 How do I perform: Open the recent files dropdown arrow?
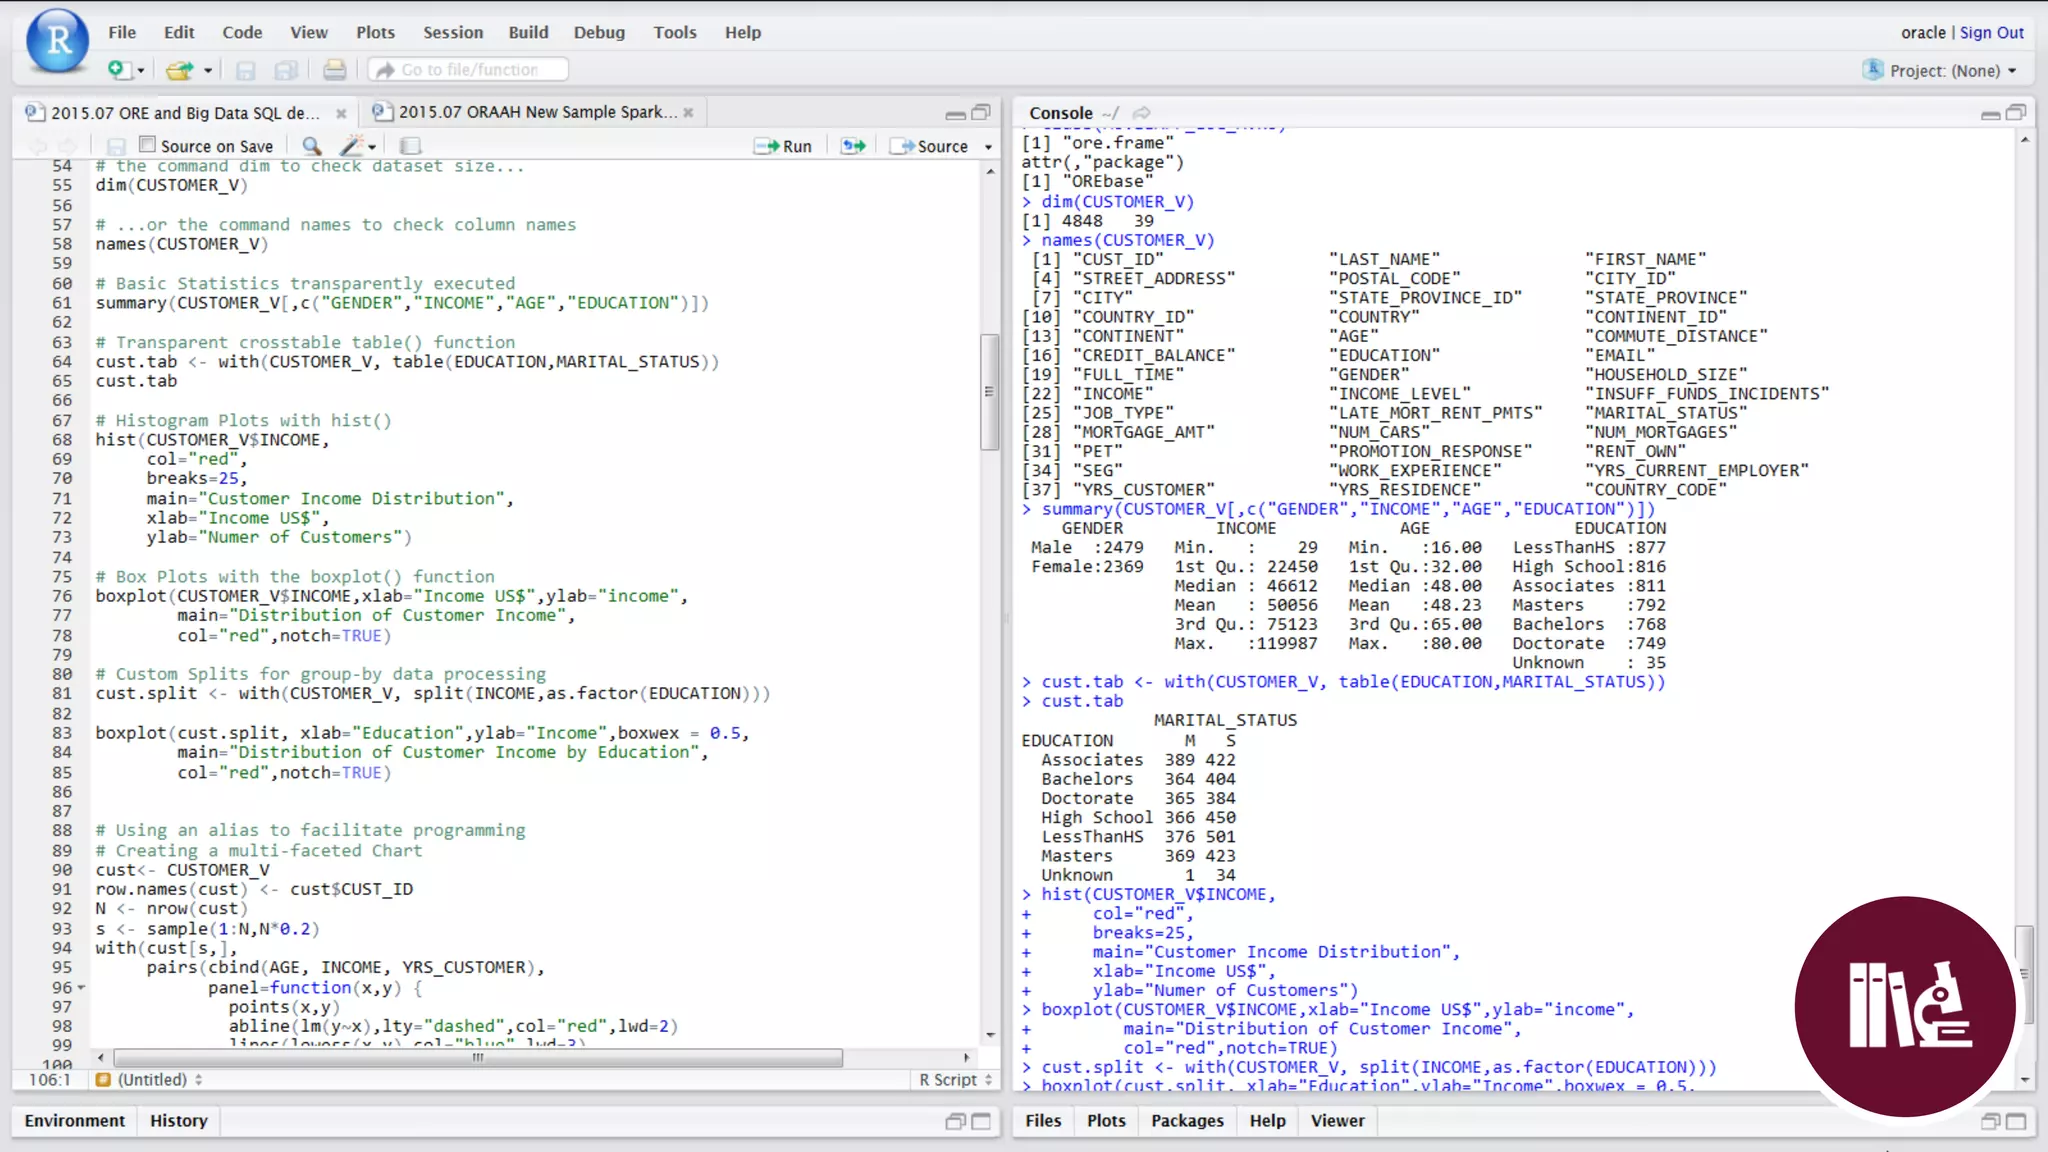pyautogui.click(x=208, y=70)
